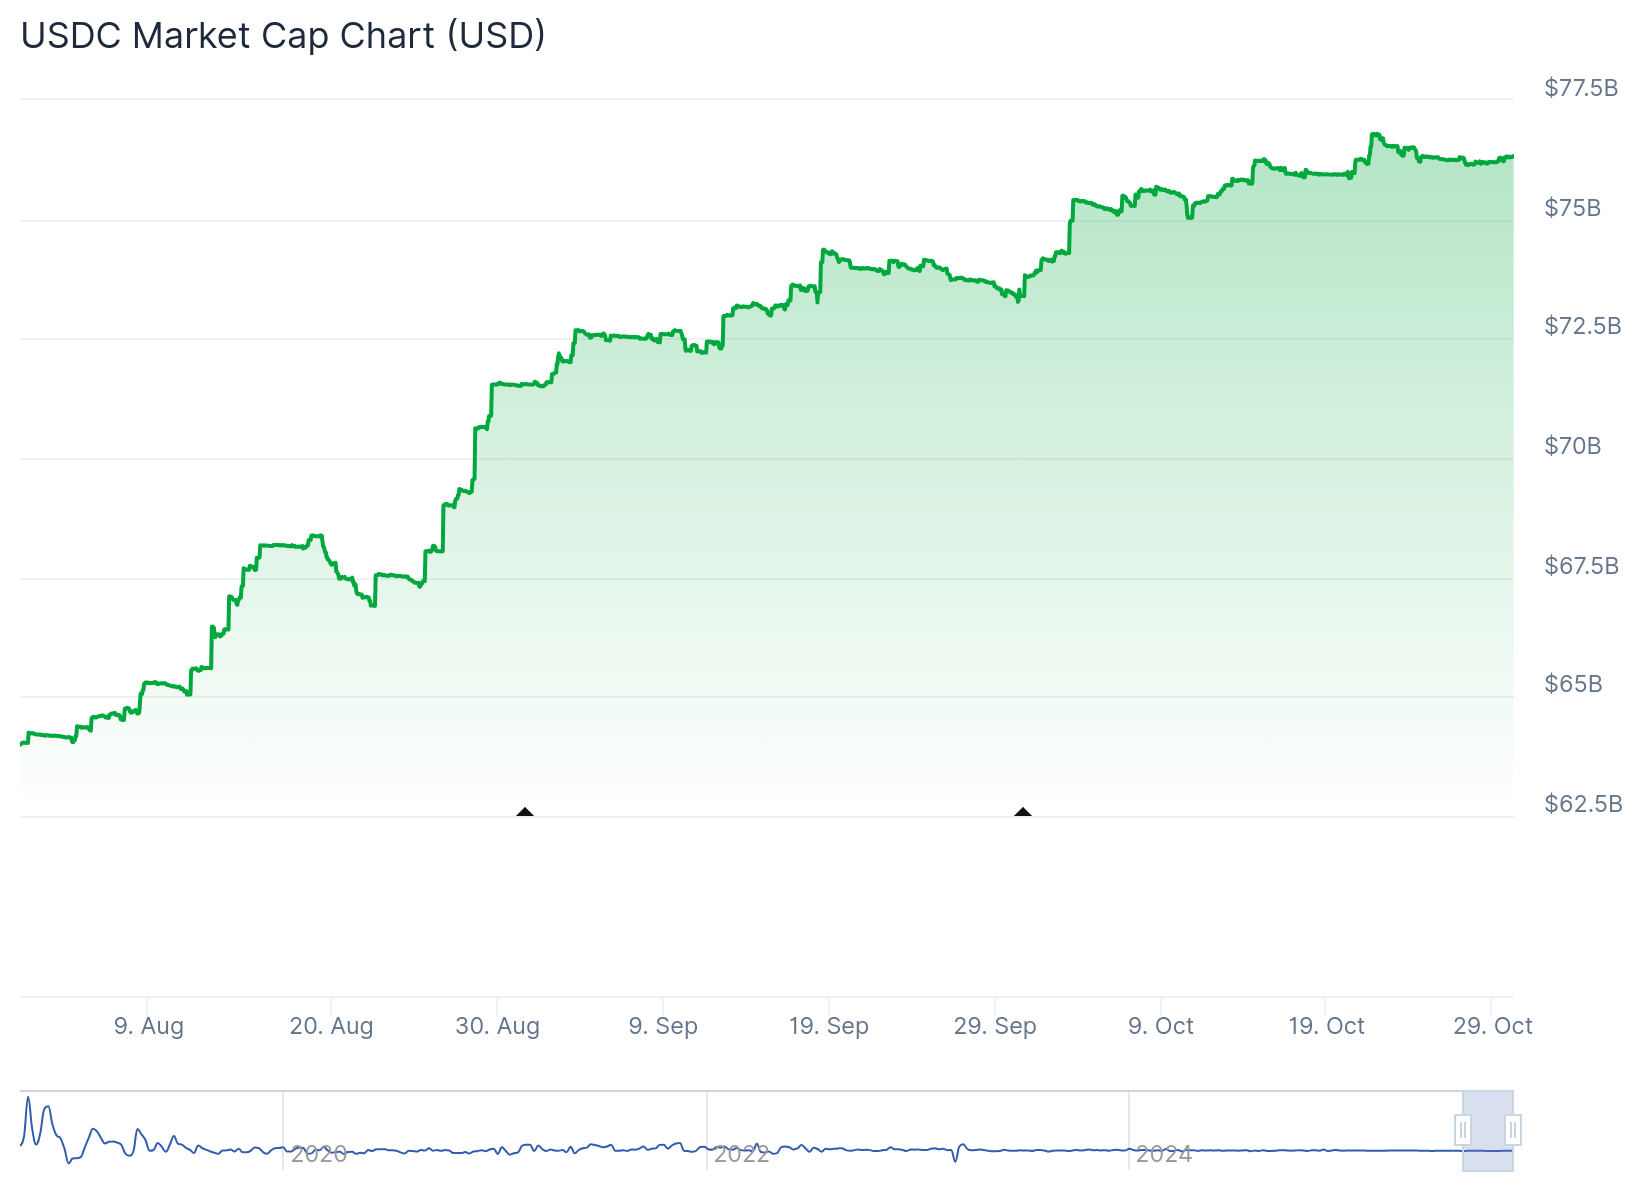Click the 9. Aug date label
This screenshot has width=1644, height=1200.
coord(149,1026)
